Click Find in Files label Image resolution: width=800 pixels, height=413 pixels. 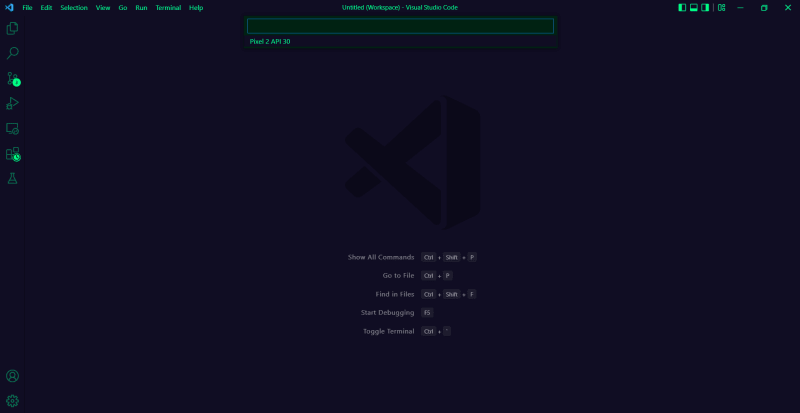point(395,295)
